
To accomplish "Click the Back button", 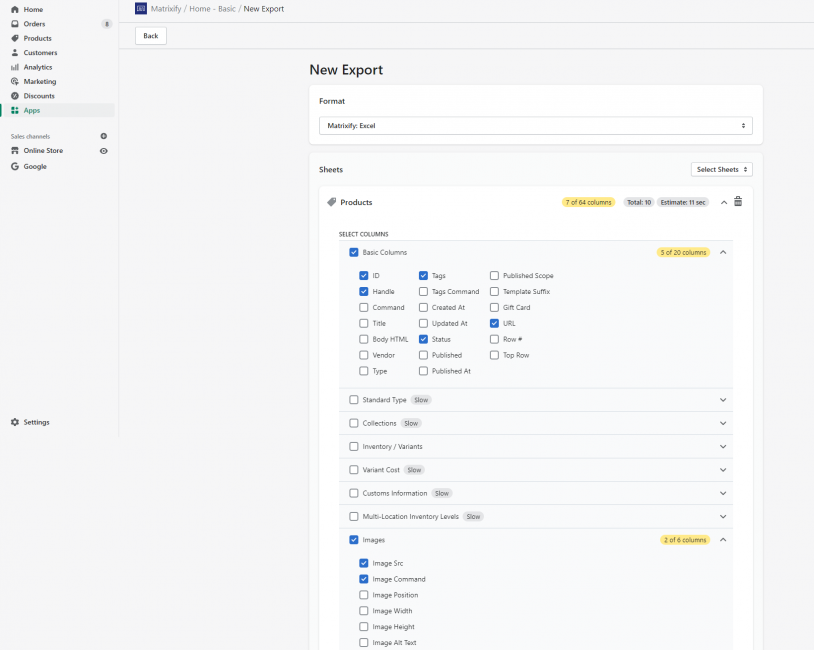I will click(150, 35).
